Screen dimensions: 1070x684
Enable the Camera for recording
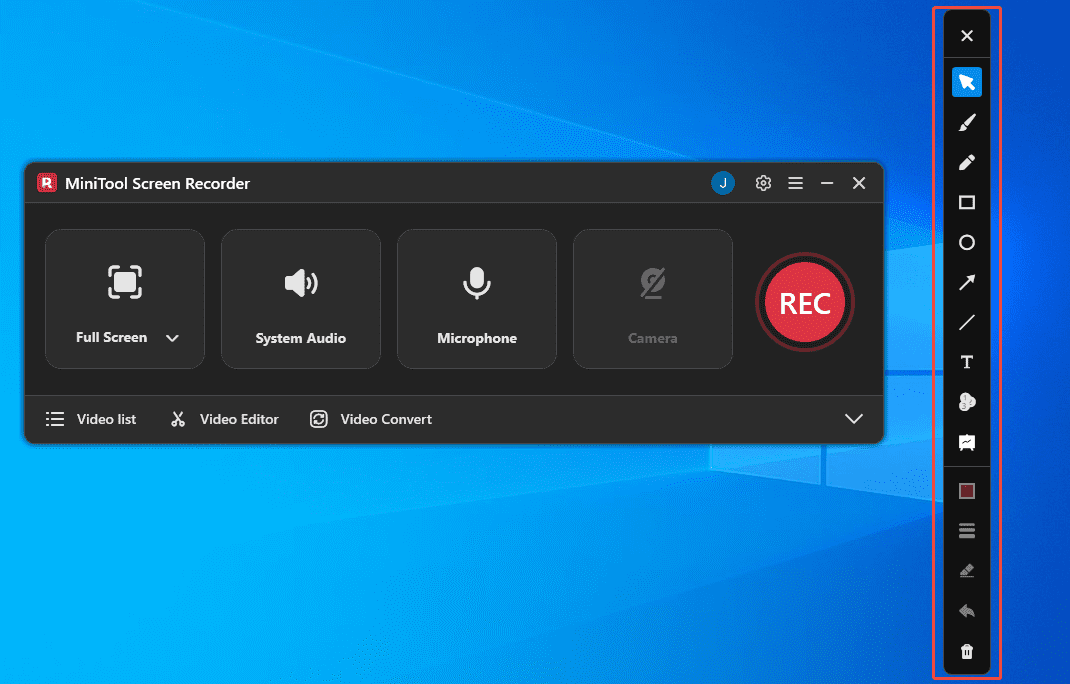click(652, 298)
